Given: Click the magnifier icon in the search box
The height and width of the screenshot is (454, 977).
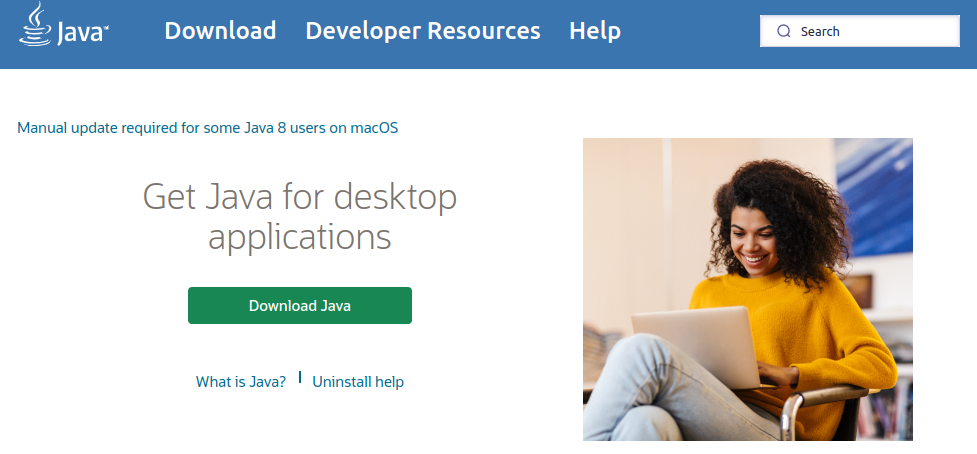Looking at the screenshot, I should coord(784,31).
